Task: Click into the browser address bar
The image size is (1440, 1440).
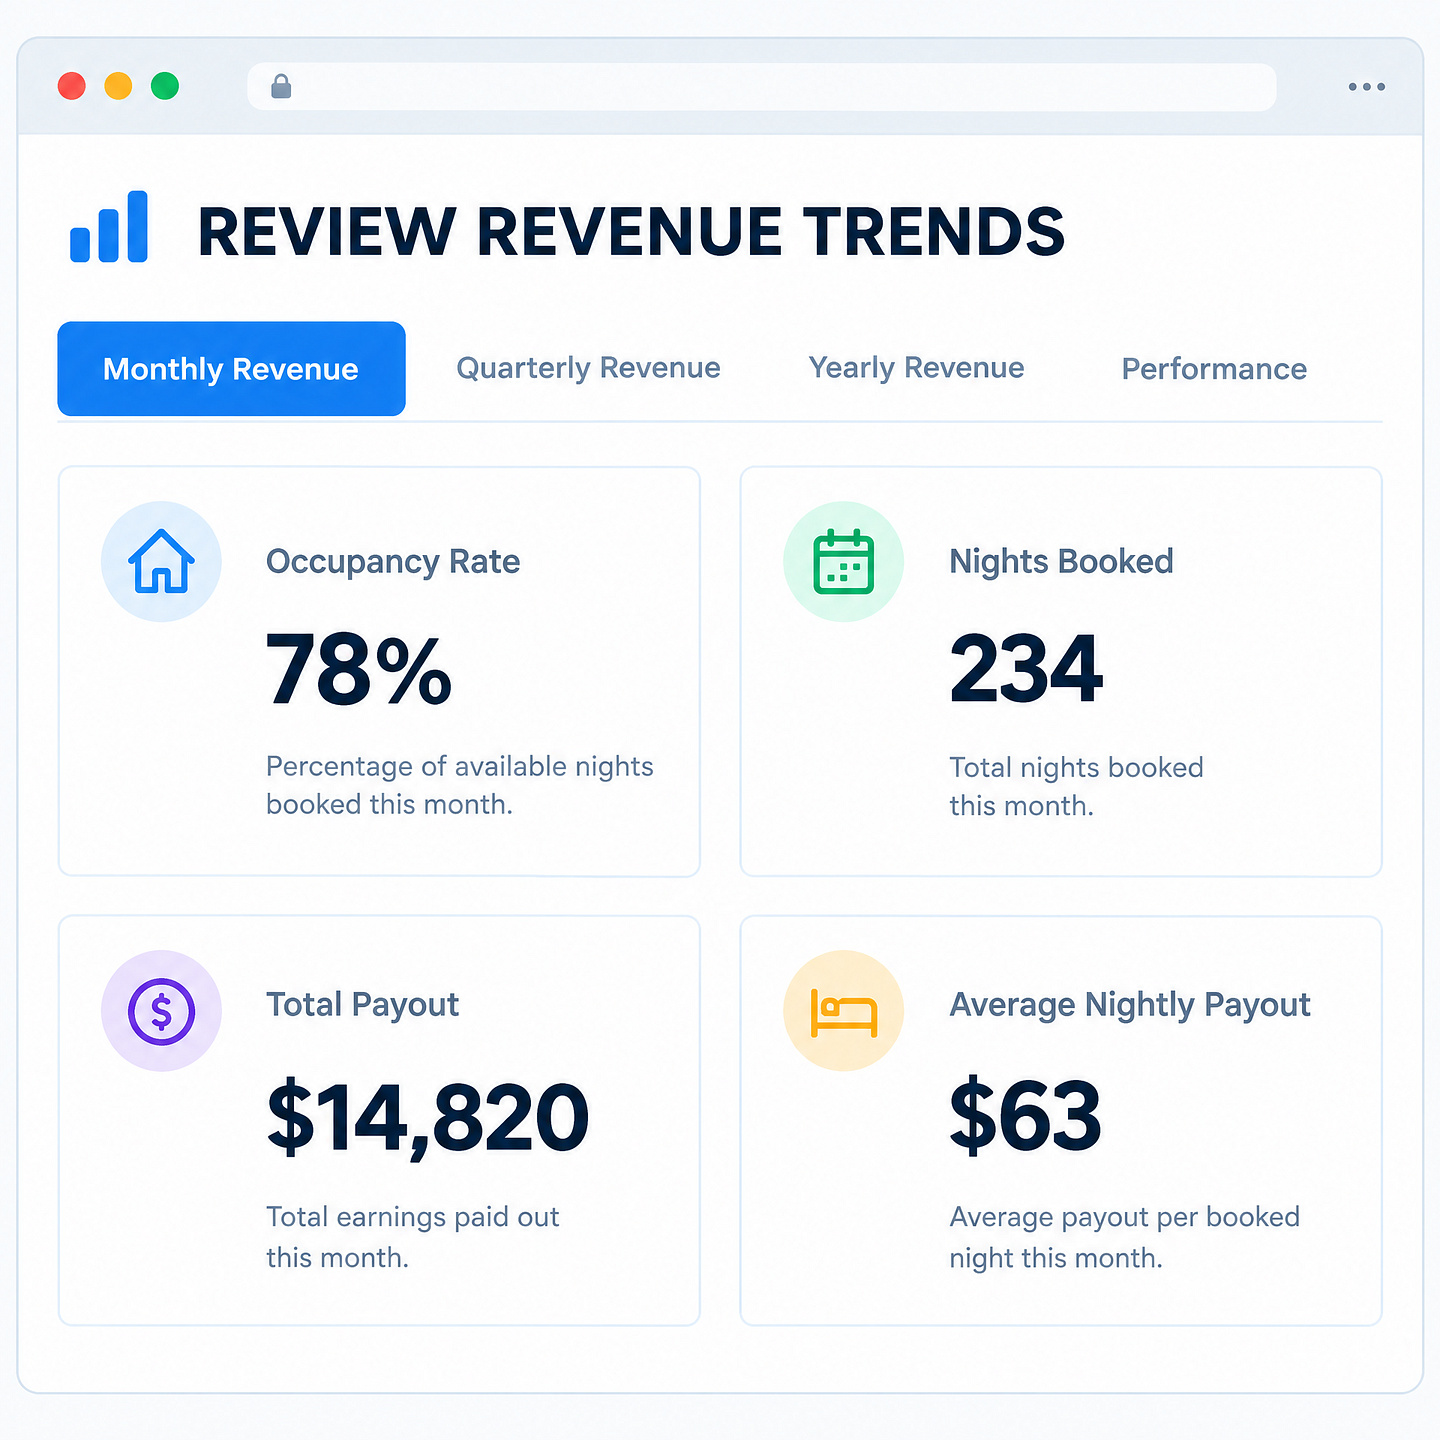Action: [x=761, y=87]
